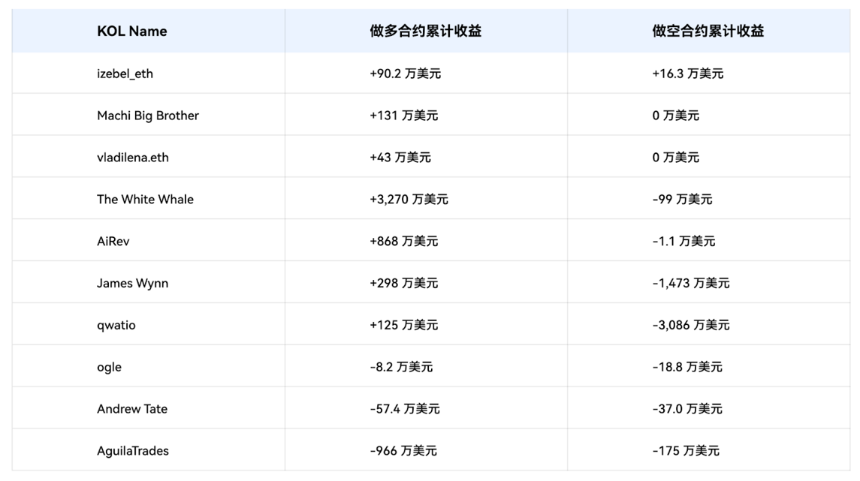Screen dimensions: 860x481
Task: Click the Machi Big Brother row name
Action: pyautogui.click(x=148, y=115)
